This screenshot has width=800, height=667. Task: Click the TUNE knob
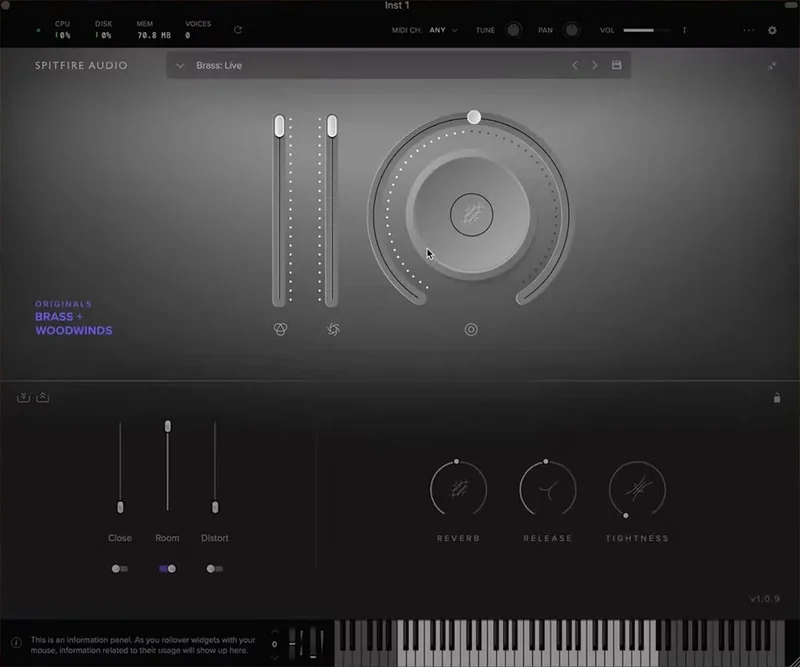tap(513, 30)
